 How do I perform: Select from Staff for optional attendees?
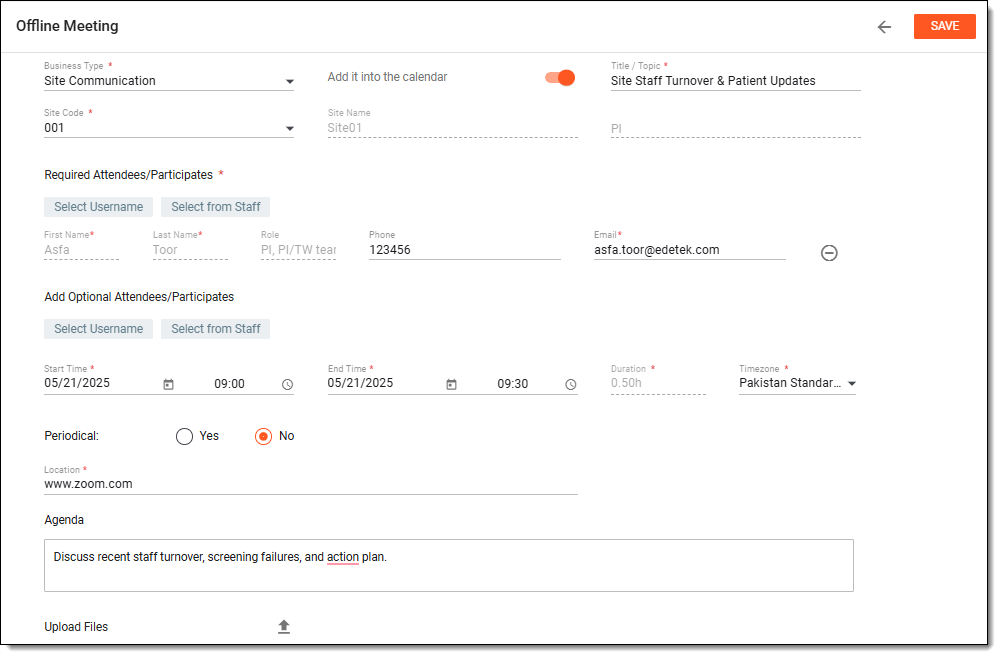coord(216,329)
